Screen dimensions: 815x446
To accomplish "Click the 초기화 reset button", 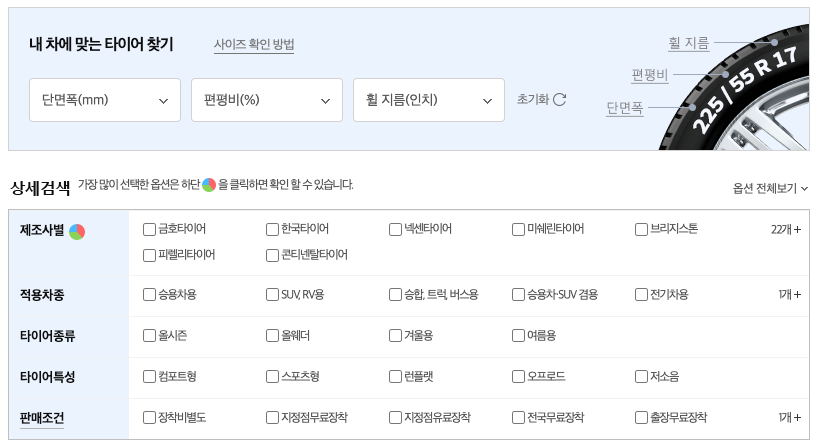I will click(x=541, y=99).
